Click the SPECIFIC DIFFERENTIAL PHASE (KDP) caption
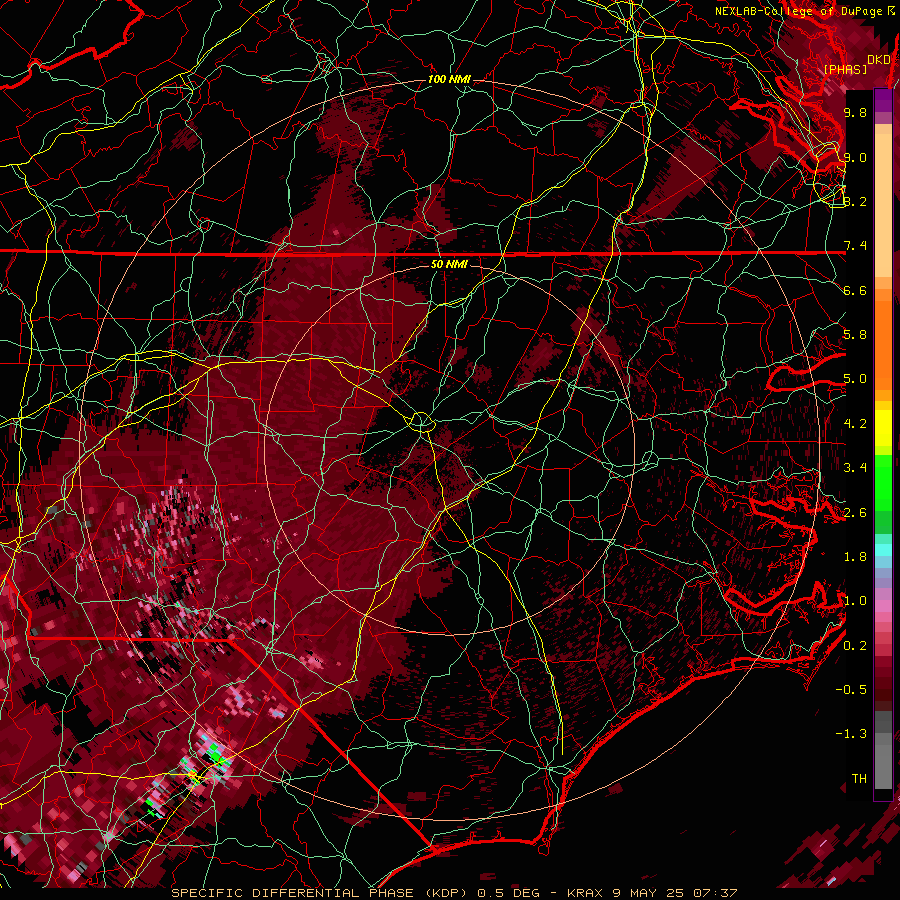 click(x=321, y=893)
